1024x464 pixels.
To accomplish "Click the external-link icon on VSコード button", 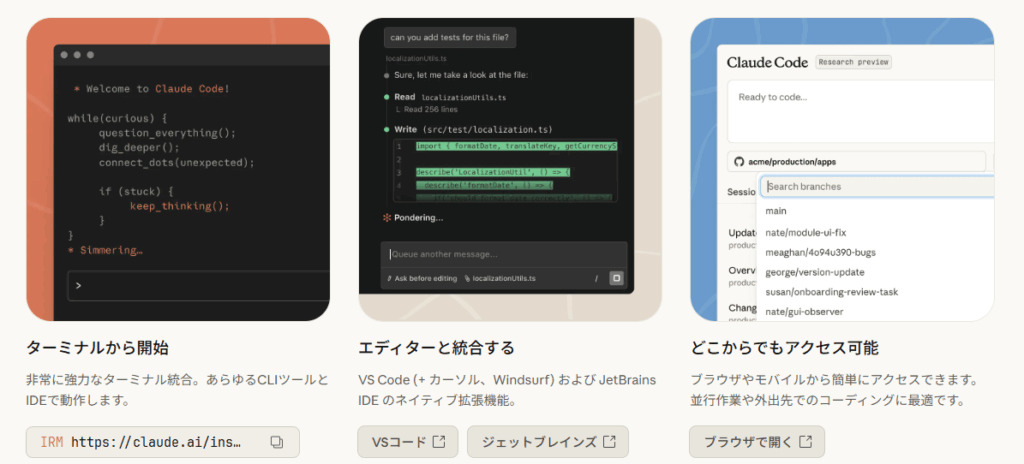I will click(x=438, y=441).
